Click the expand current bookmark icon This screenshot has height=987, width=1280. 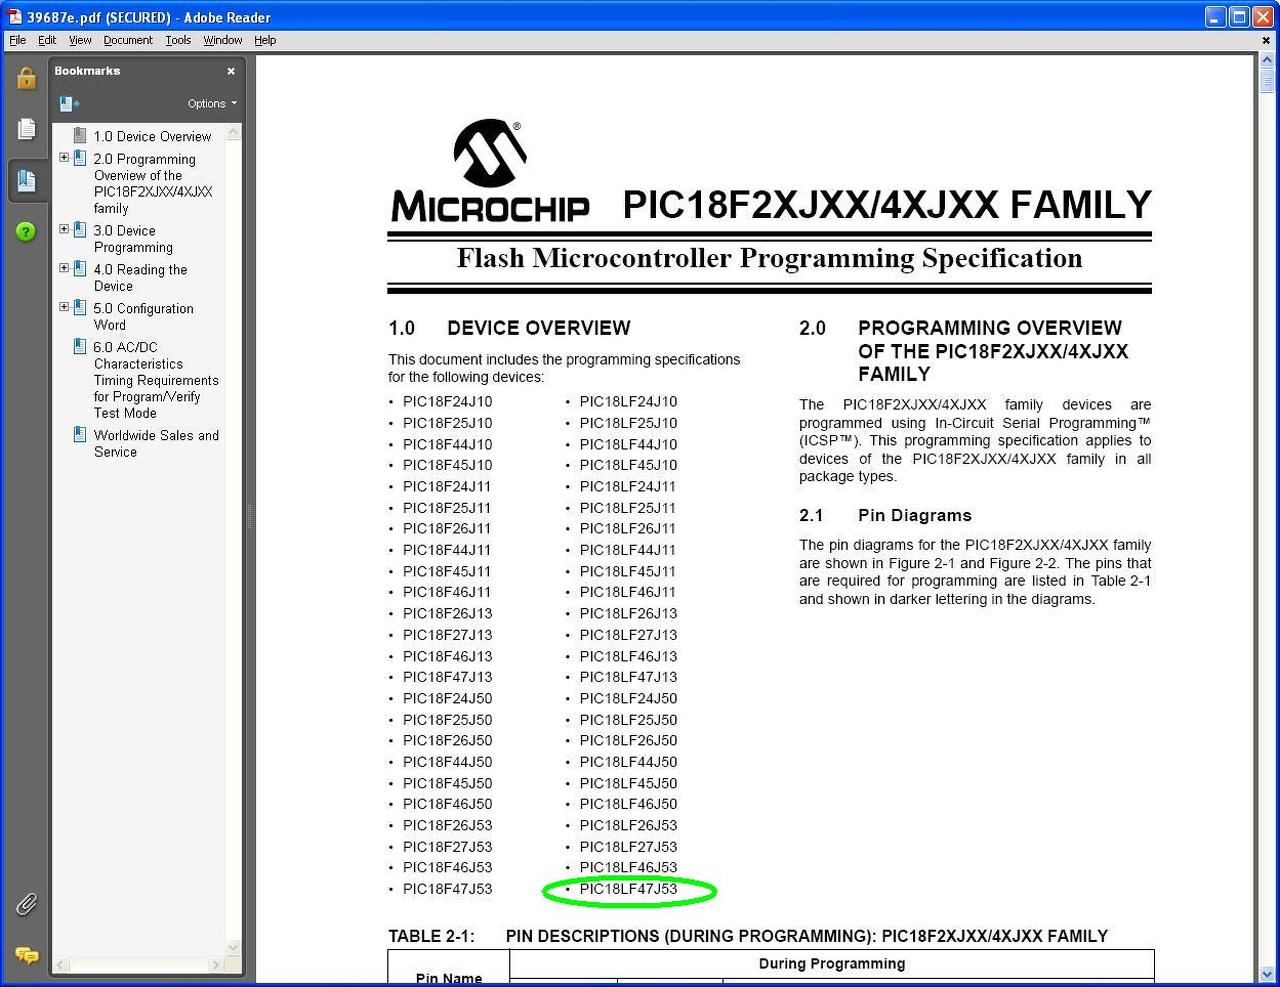pos(69,103)
